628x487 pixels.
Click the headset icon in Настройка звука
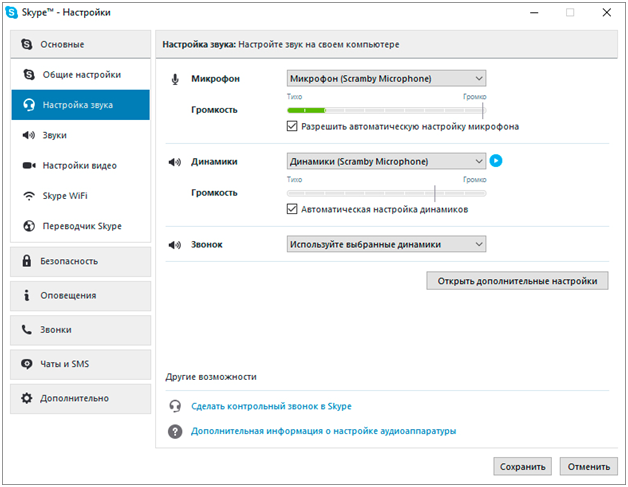[29, 105]
